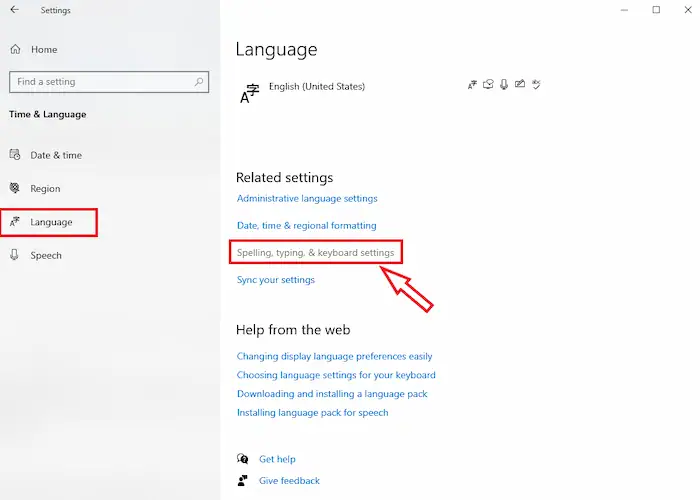Click the Give feedback icon

coord(243,479)
